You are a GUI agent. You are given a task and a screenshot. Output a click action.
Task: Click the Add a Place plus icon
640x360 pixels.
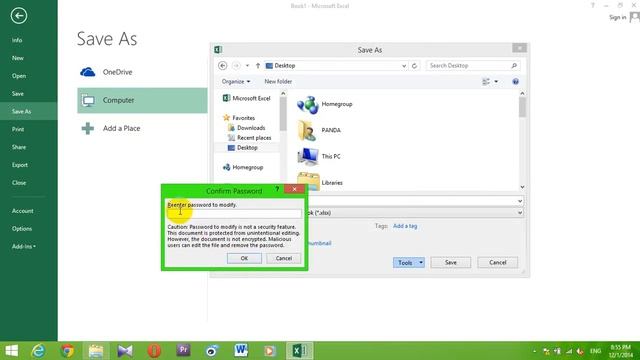coord(87,129)
